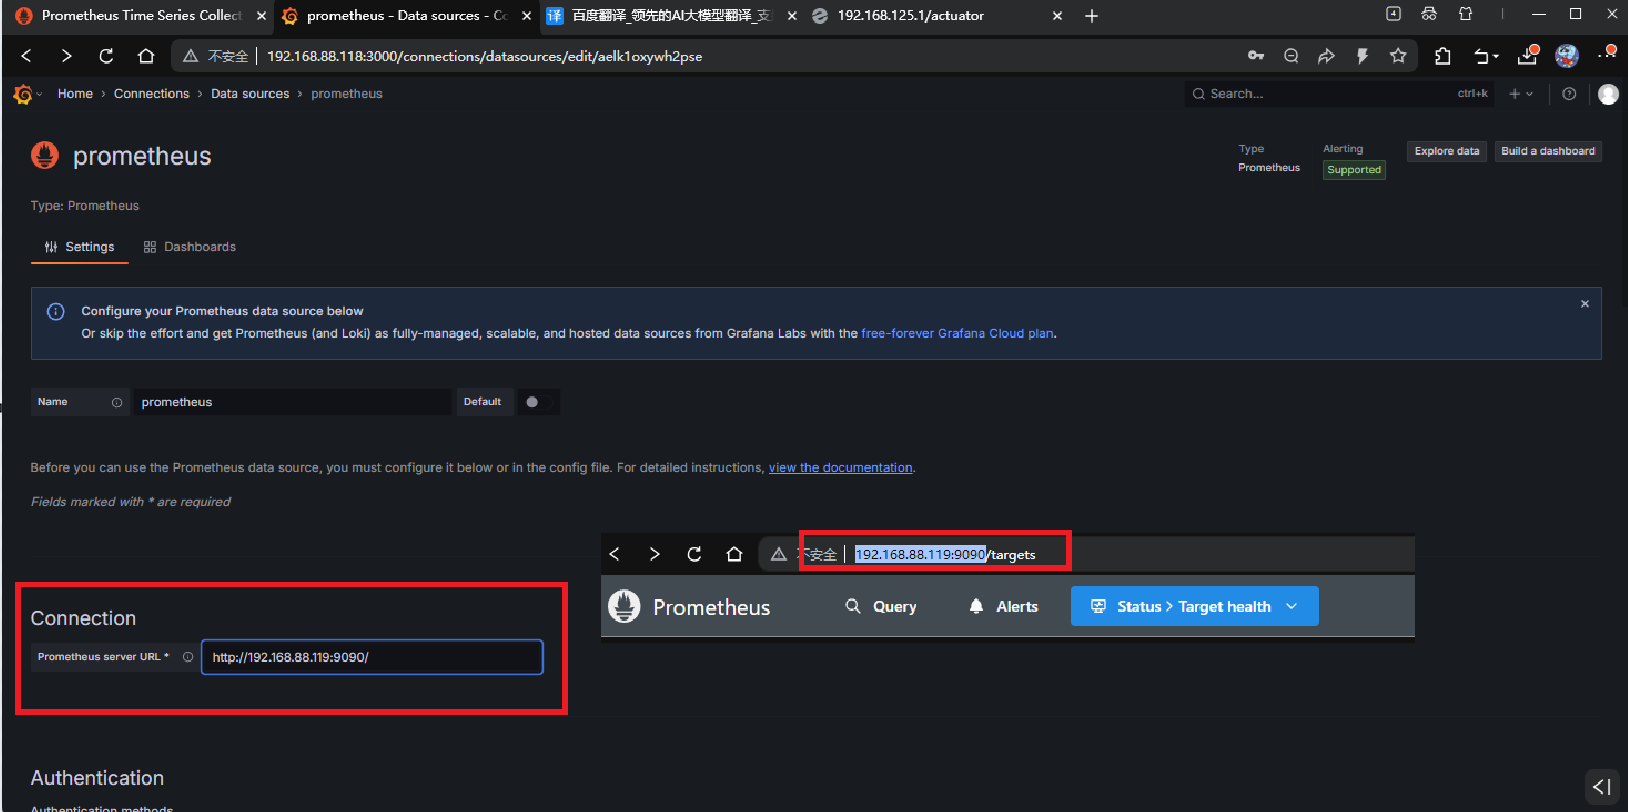
Task: Open the incognito glasses icon
Action: click(x=1429, y=14)
